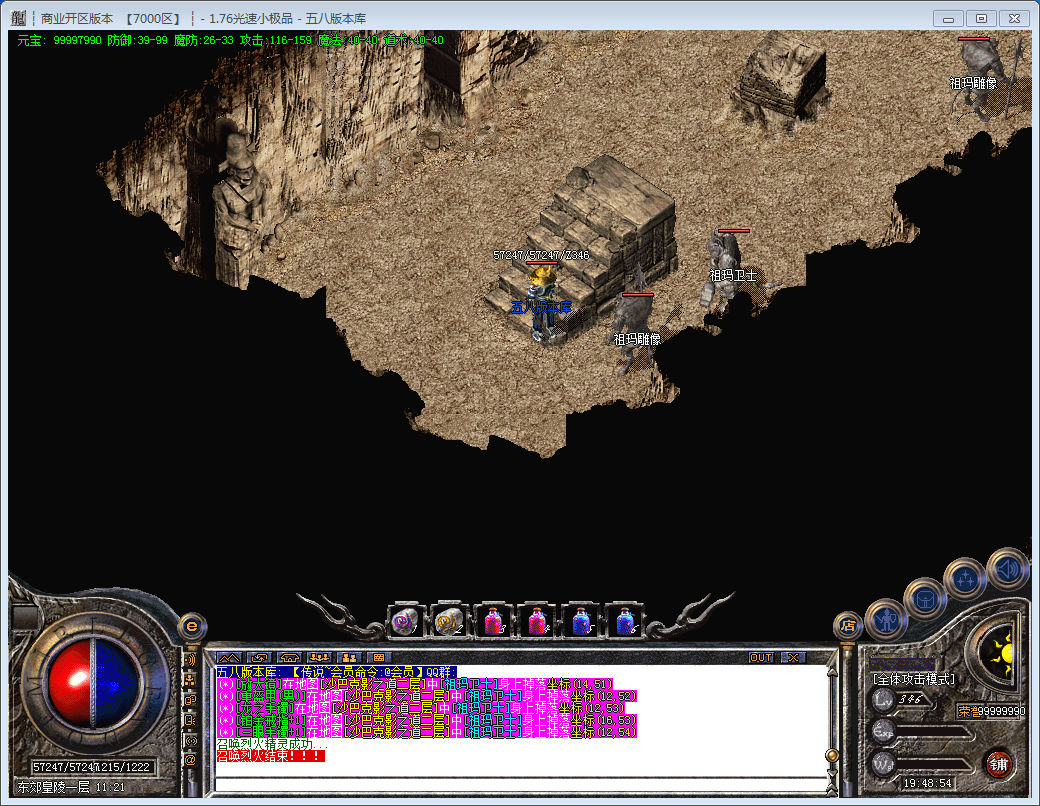Click the 放大镜 drop message in chat
This screenshot has width=1040, height=806.
tap(415, 683)
